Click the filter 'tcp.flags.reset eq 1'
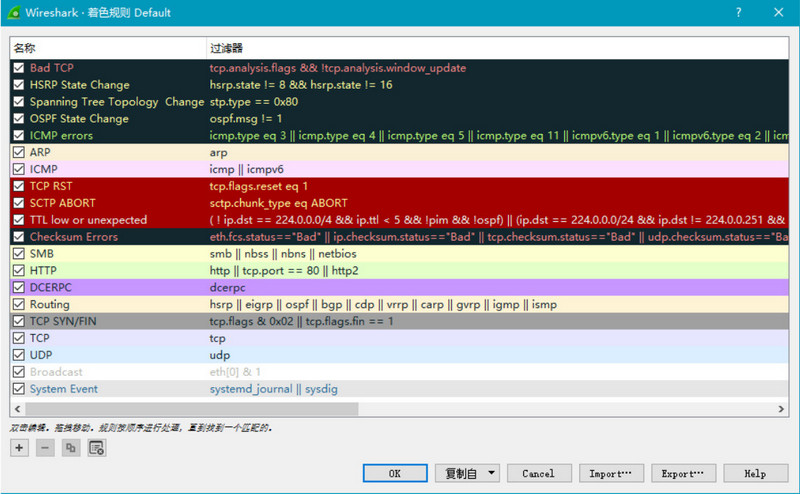800x494 pixels. (x=259, y=186)
